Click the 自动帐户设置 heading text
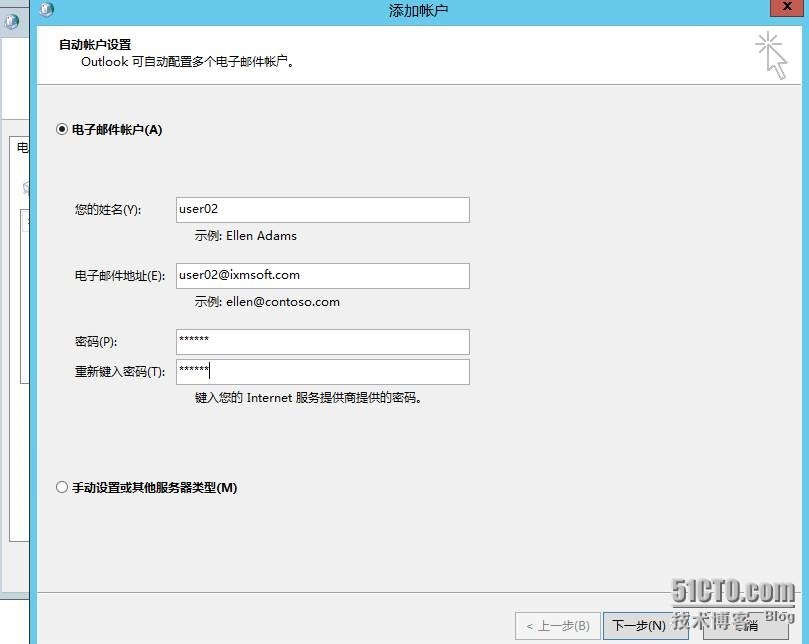This screenshot has width=809, height=644. (95, 44)
